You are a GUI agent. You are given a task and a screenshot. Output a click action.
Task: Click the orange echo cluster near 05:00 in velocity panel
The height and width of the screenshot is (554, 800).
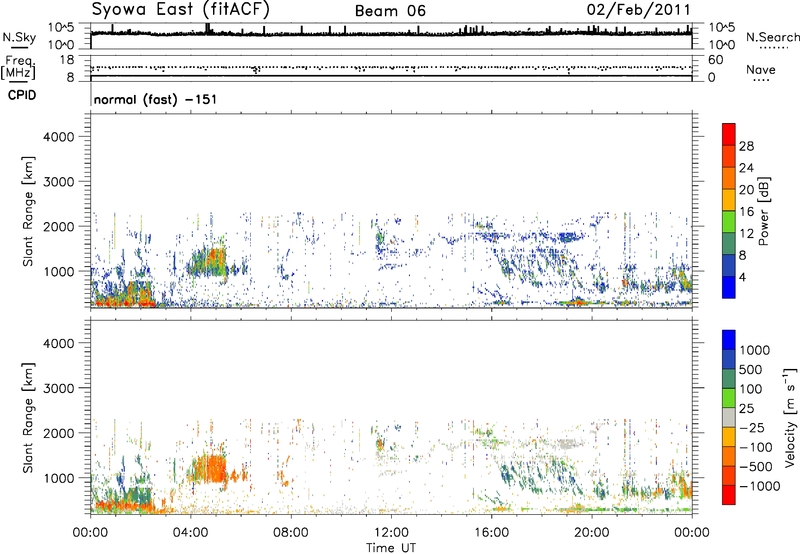tap(208, 469)
